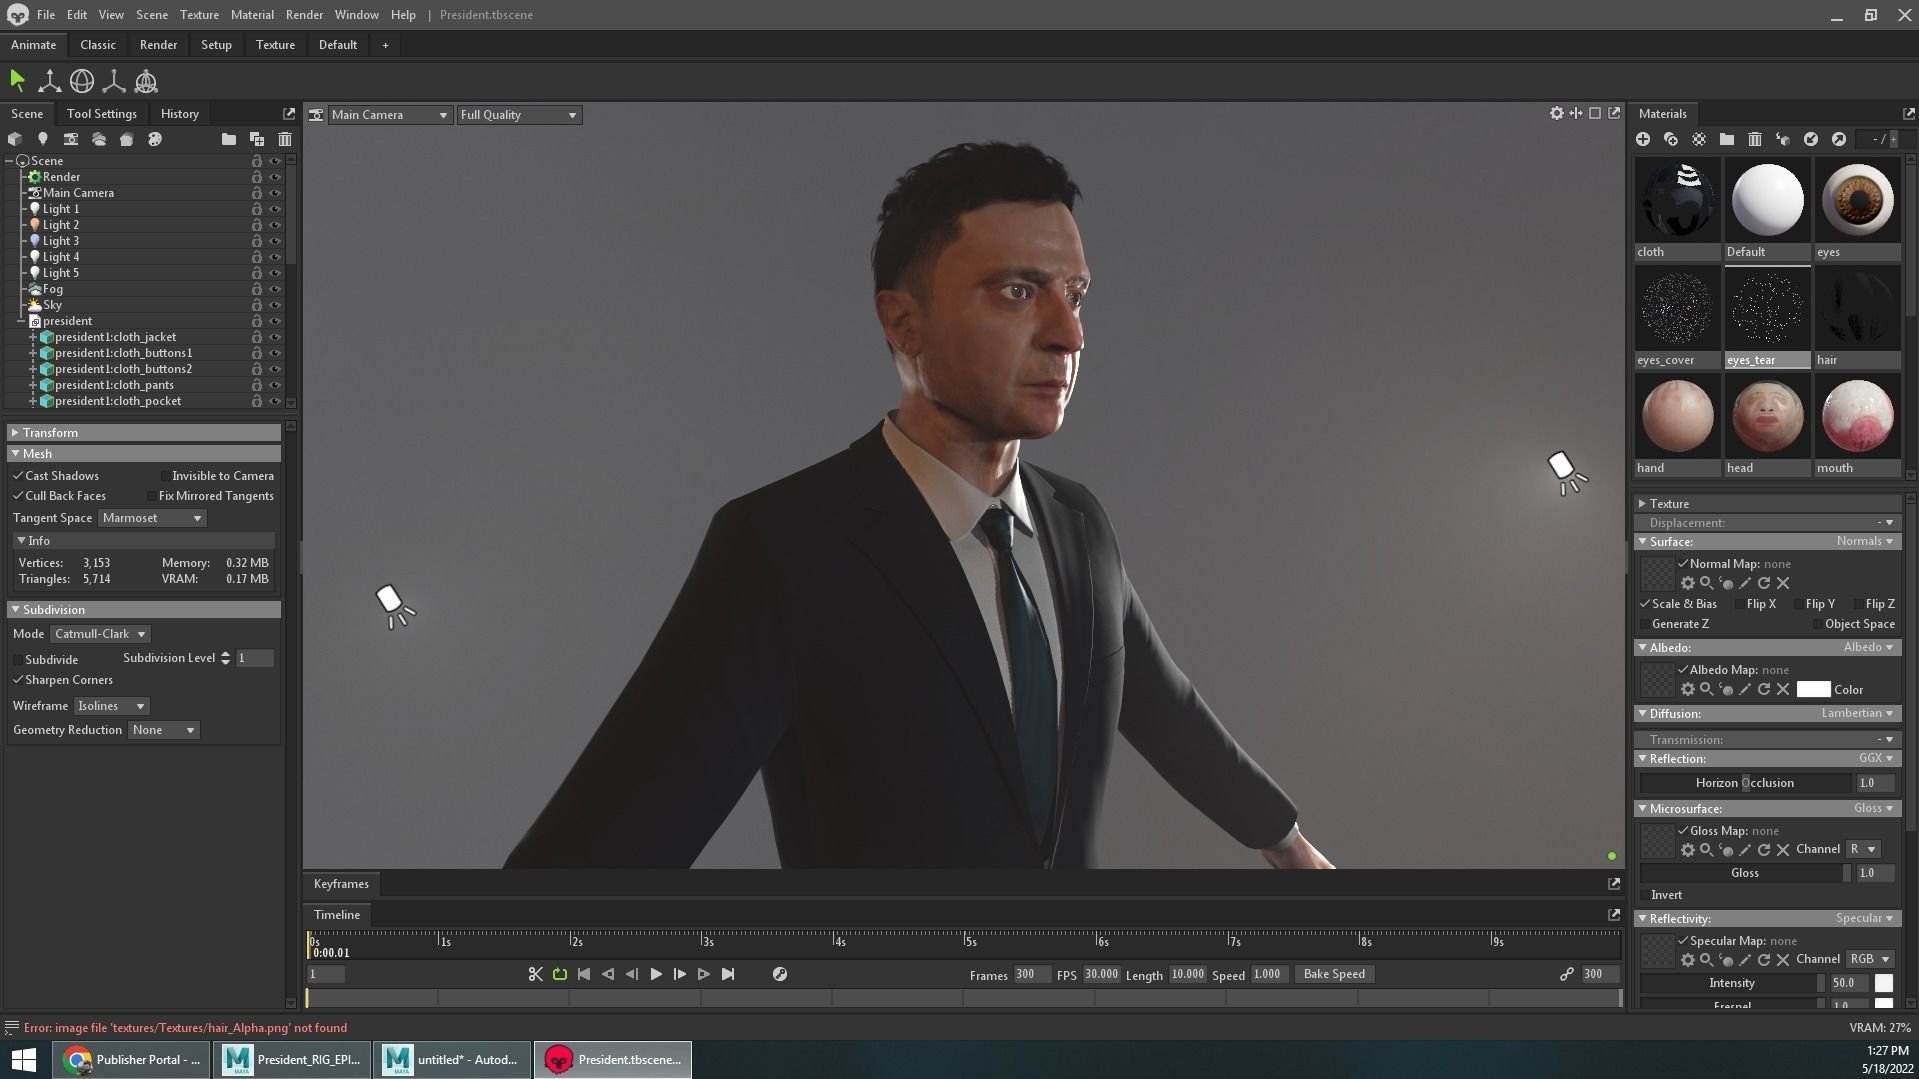
Task: Switch to the Classic workspace tab
Action: (x=98, y=45)
